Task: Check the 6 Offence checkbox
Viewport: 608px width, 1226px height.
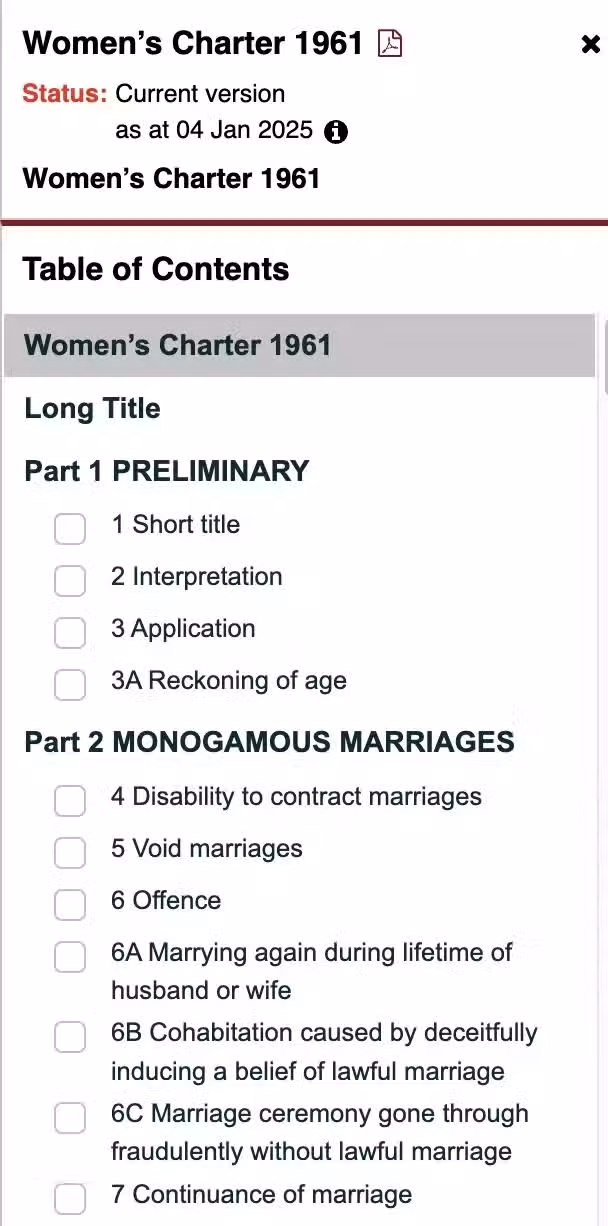Action: click(70, 904)
